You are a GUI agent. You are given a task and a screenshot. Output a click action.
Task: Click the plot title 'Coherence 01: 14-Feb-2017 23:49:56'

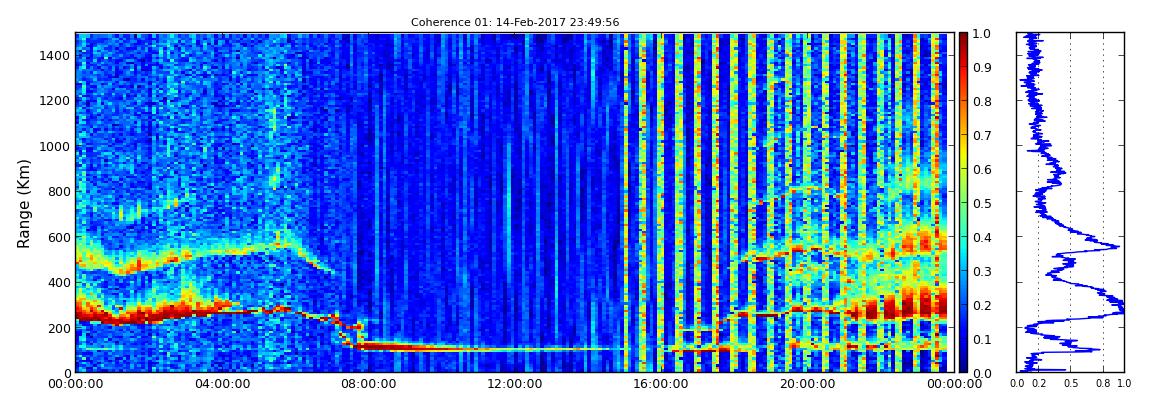pyautogui.click(x=515, y=22)
